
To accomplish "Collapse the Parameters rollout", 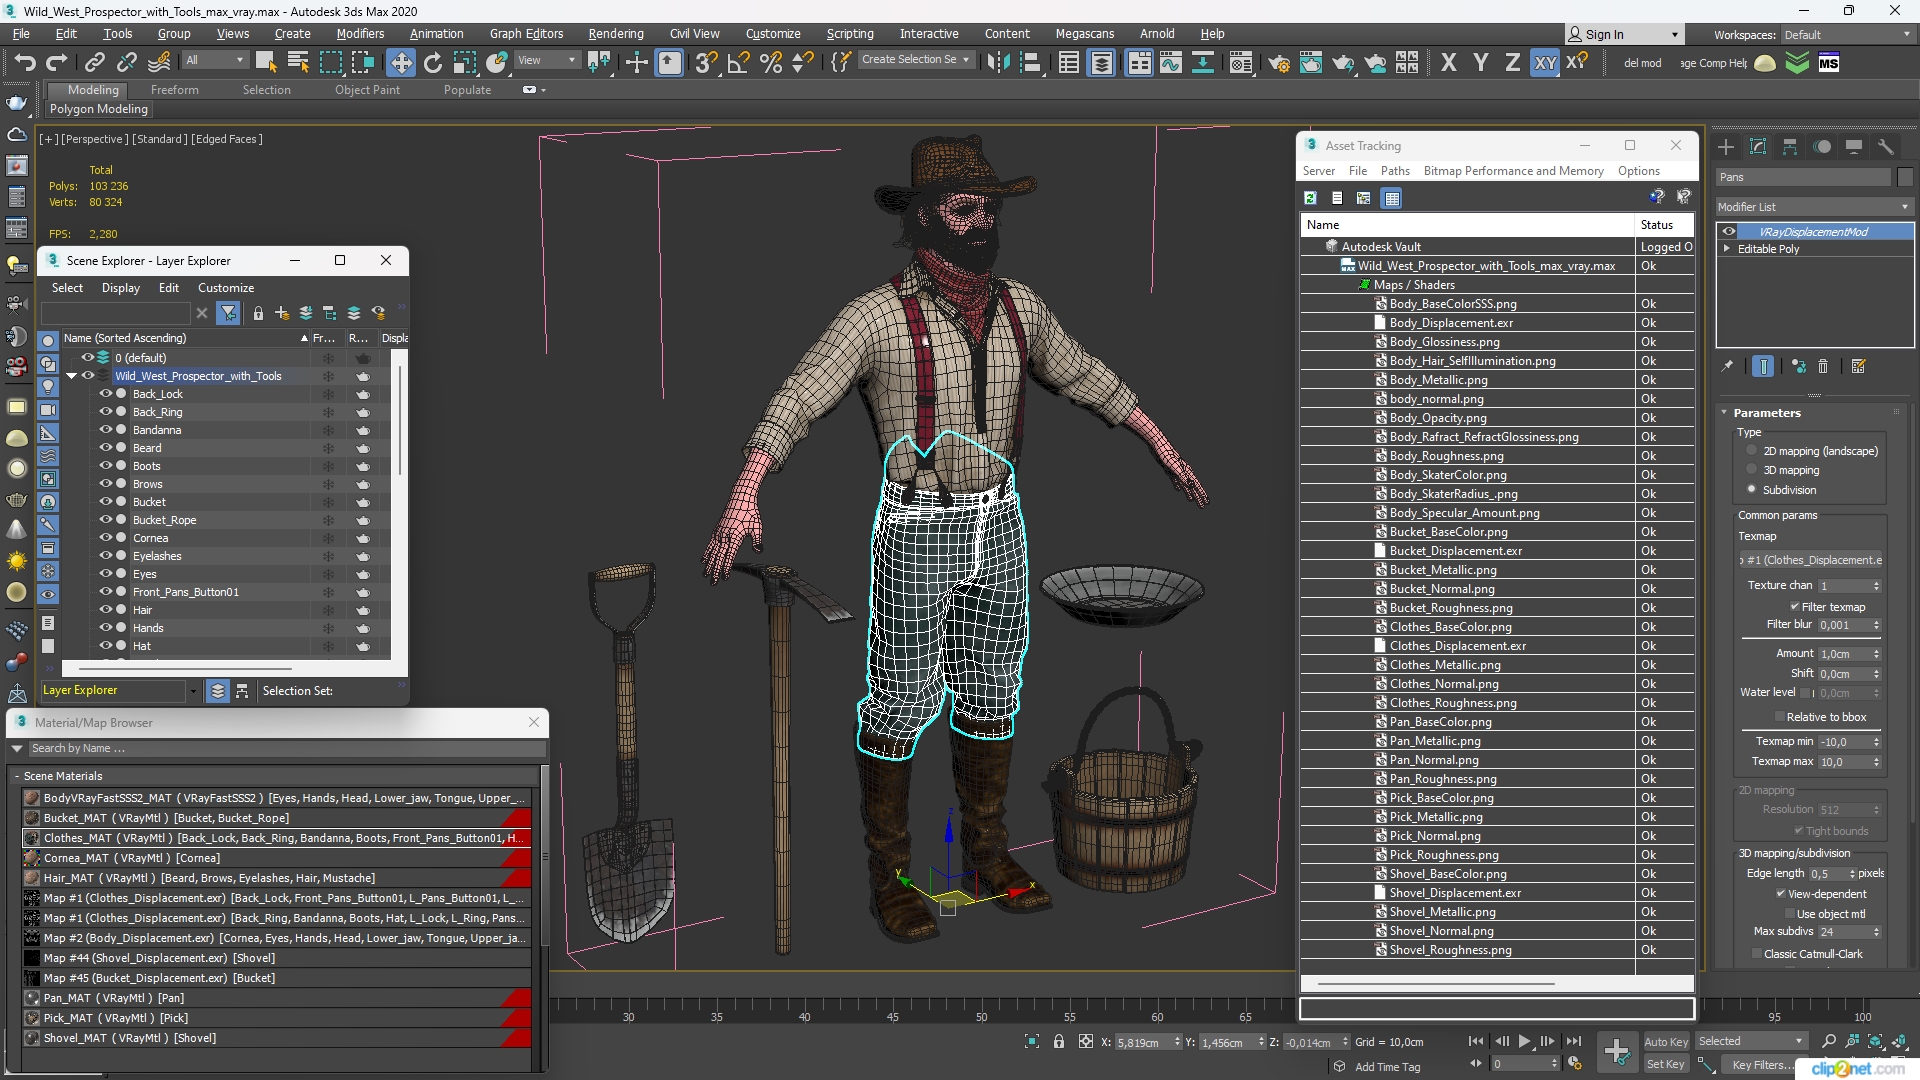I will point(1765,412).
